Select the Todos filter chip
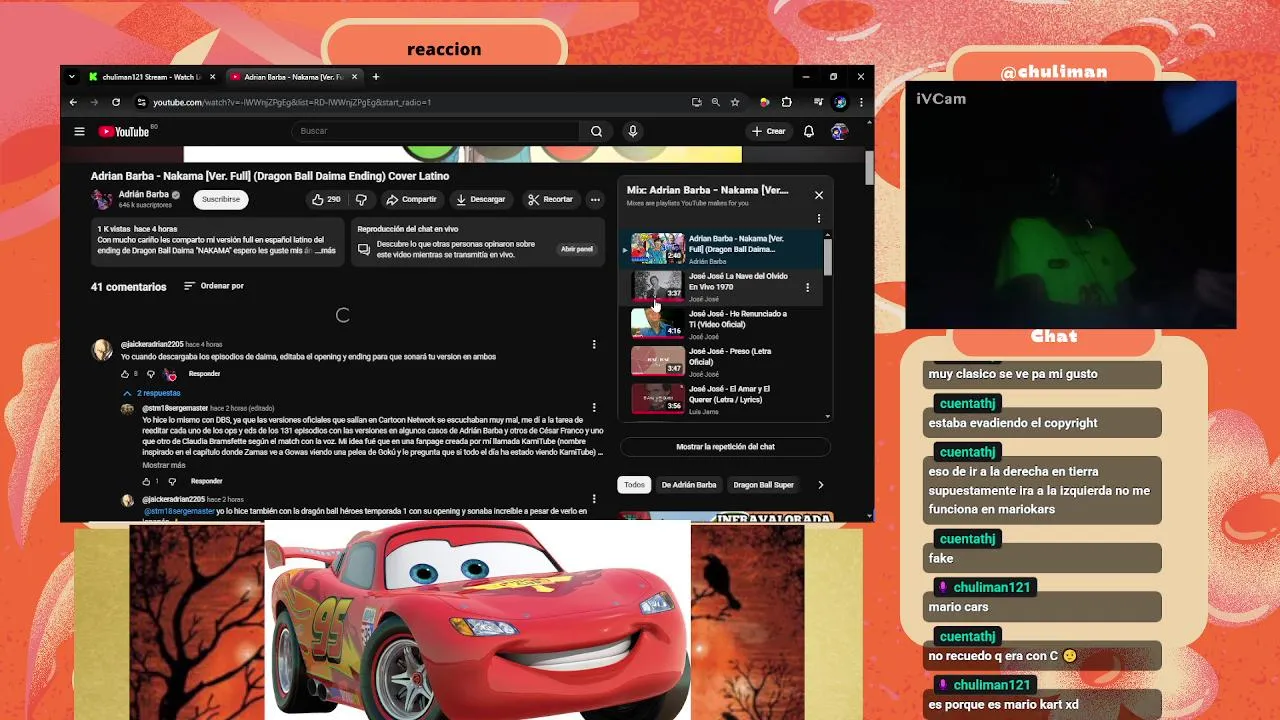1280x720 pixels. click(x=635, y=485)
